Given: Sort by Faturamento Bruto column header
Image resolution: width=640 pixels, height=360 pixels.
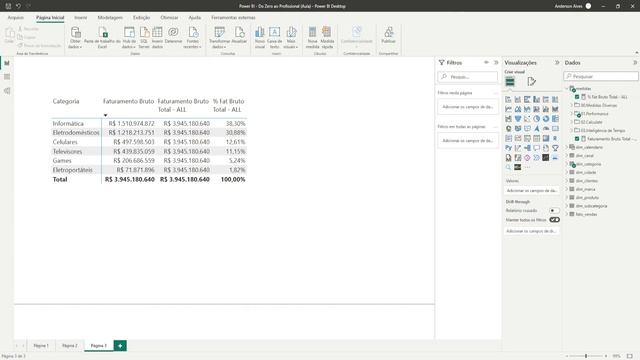Looking at the screenshot, I should tap(128, 101).
